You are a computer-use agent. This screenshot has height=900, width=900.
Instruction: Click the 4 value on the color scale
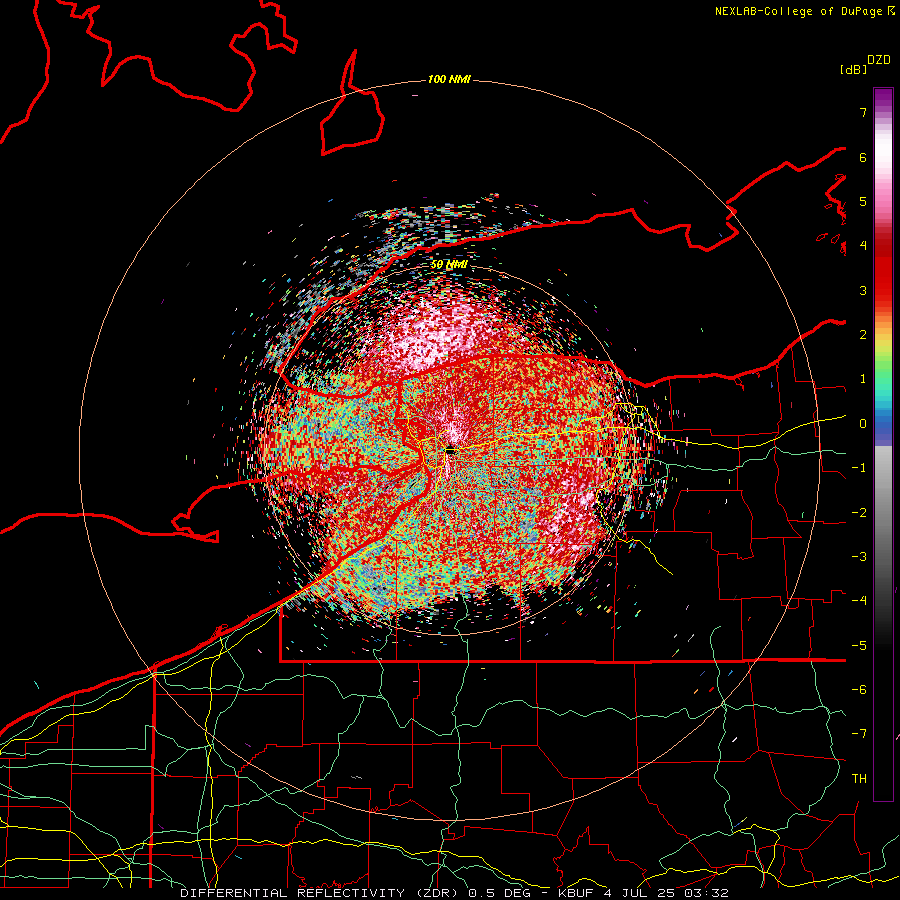pyautogui.click(x=863, y=246)
